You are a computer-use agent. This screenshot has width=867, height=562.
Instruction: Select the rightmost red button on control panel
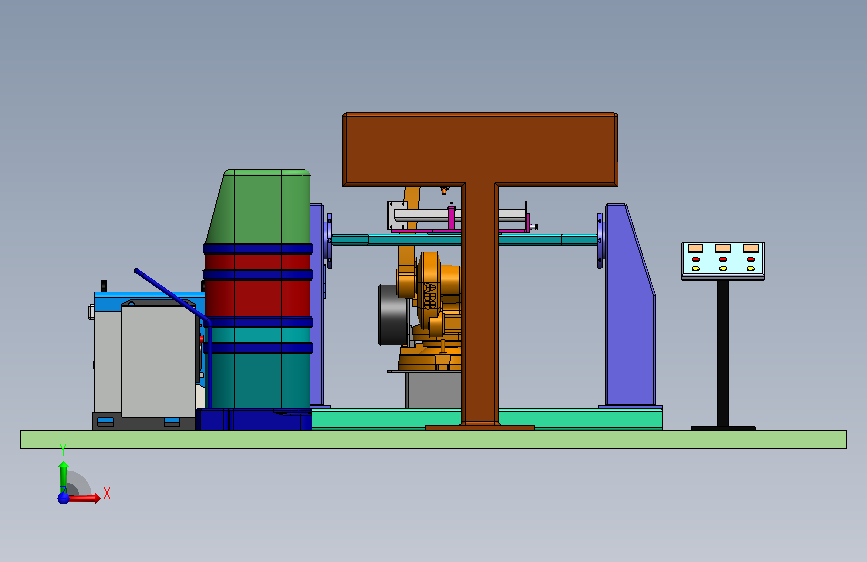point(751,259)
